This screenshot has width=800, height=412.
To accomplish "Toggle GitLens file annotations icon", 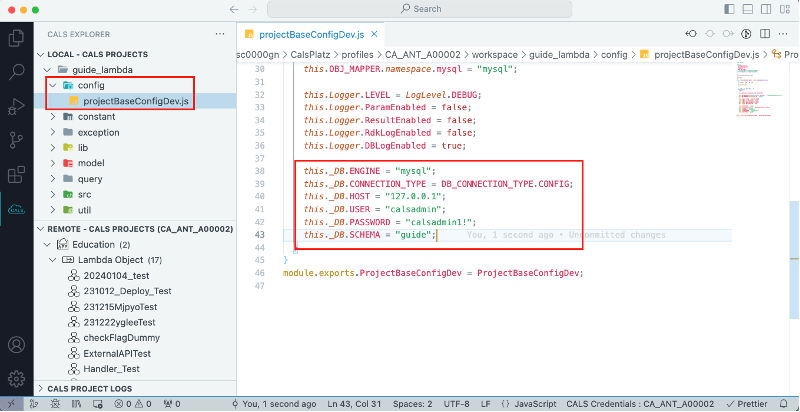I will pyautogui.click(x=746, y=34).
